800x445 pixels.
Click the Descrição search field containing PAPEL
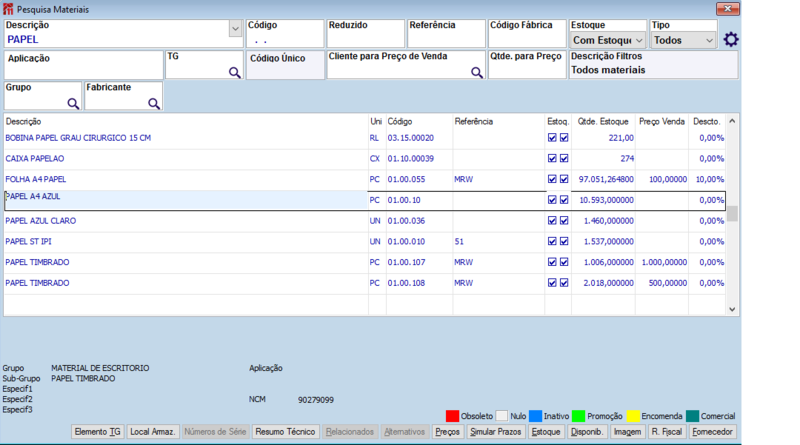pyautogui.click(x=117, y=40)
